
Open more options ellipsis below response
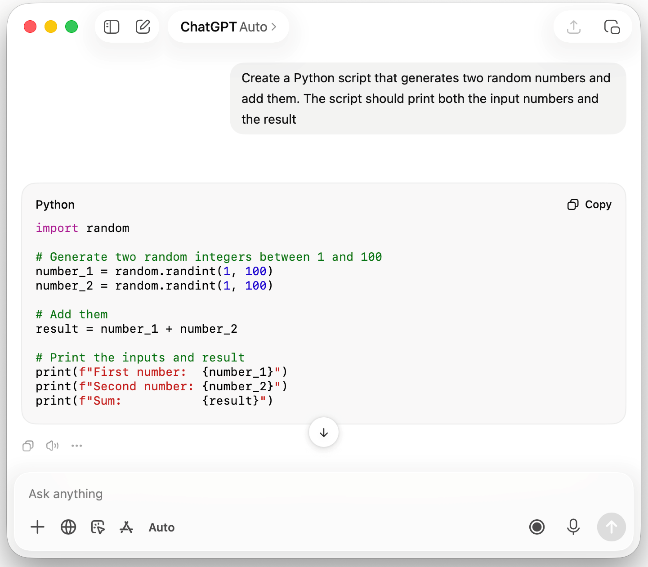pyautogui.click(x=77, y=446)
